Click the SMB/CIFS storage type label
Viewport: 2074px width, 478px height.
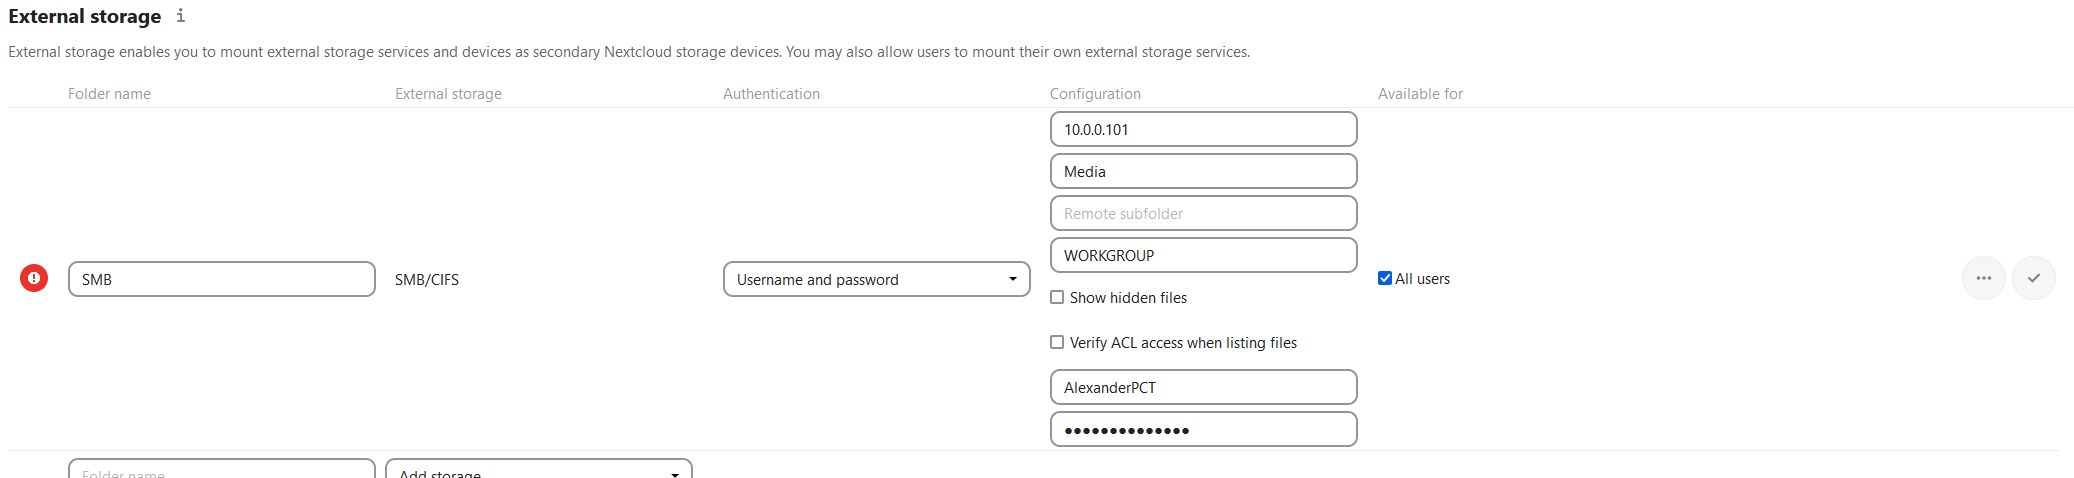click(x=427, y=280)
